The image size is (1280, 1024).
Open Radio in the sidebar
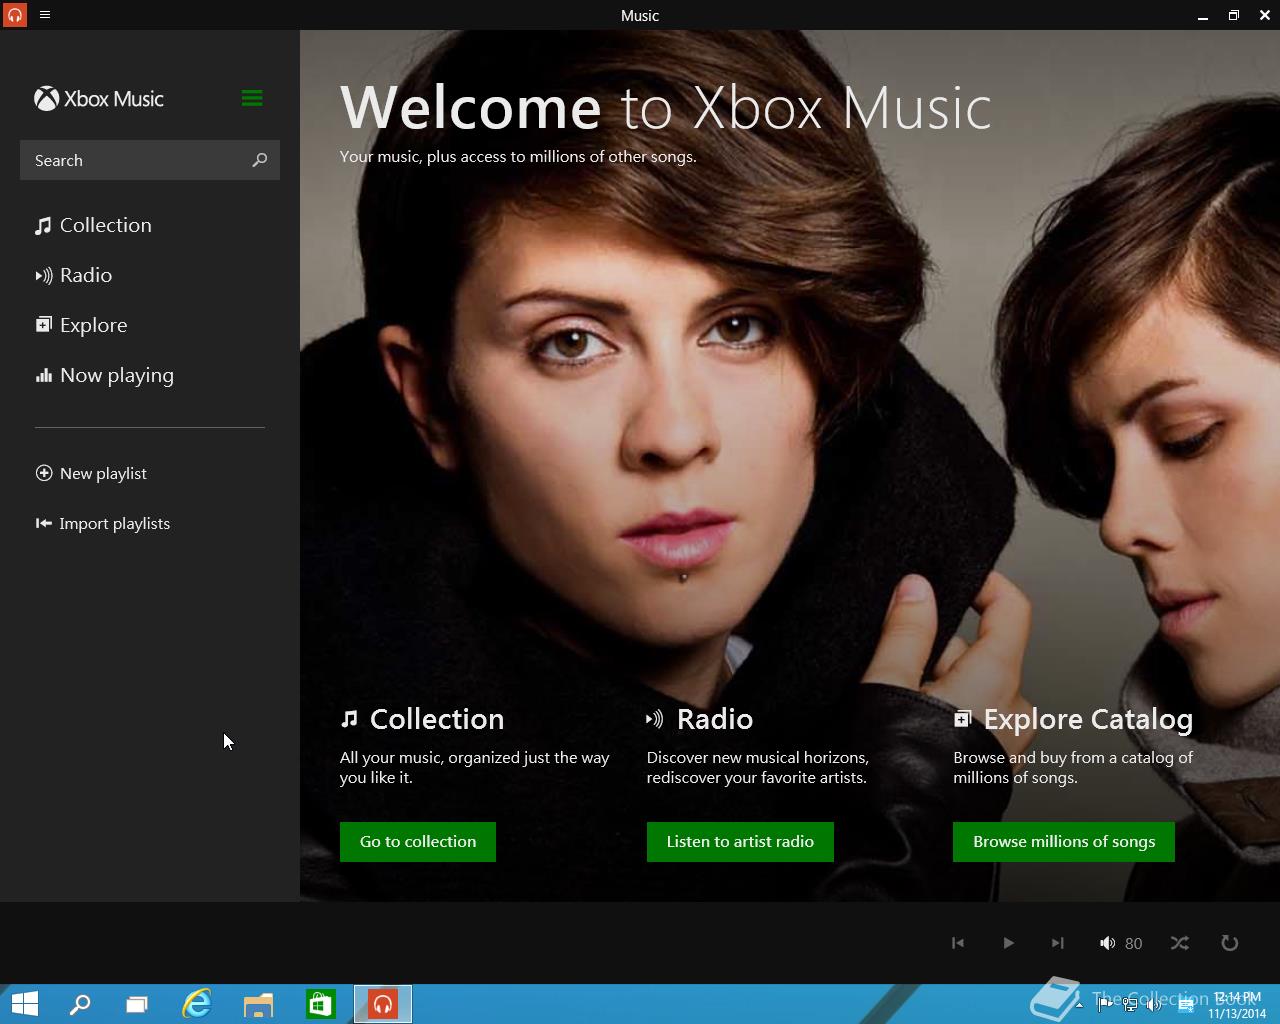(74, 275)
